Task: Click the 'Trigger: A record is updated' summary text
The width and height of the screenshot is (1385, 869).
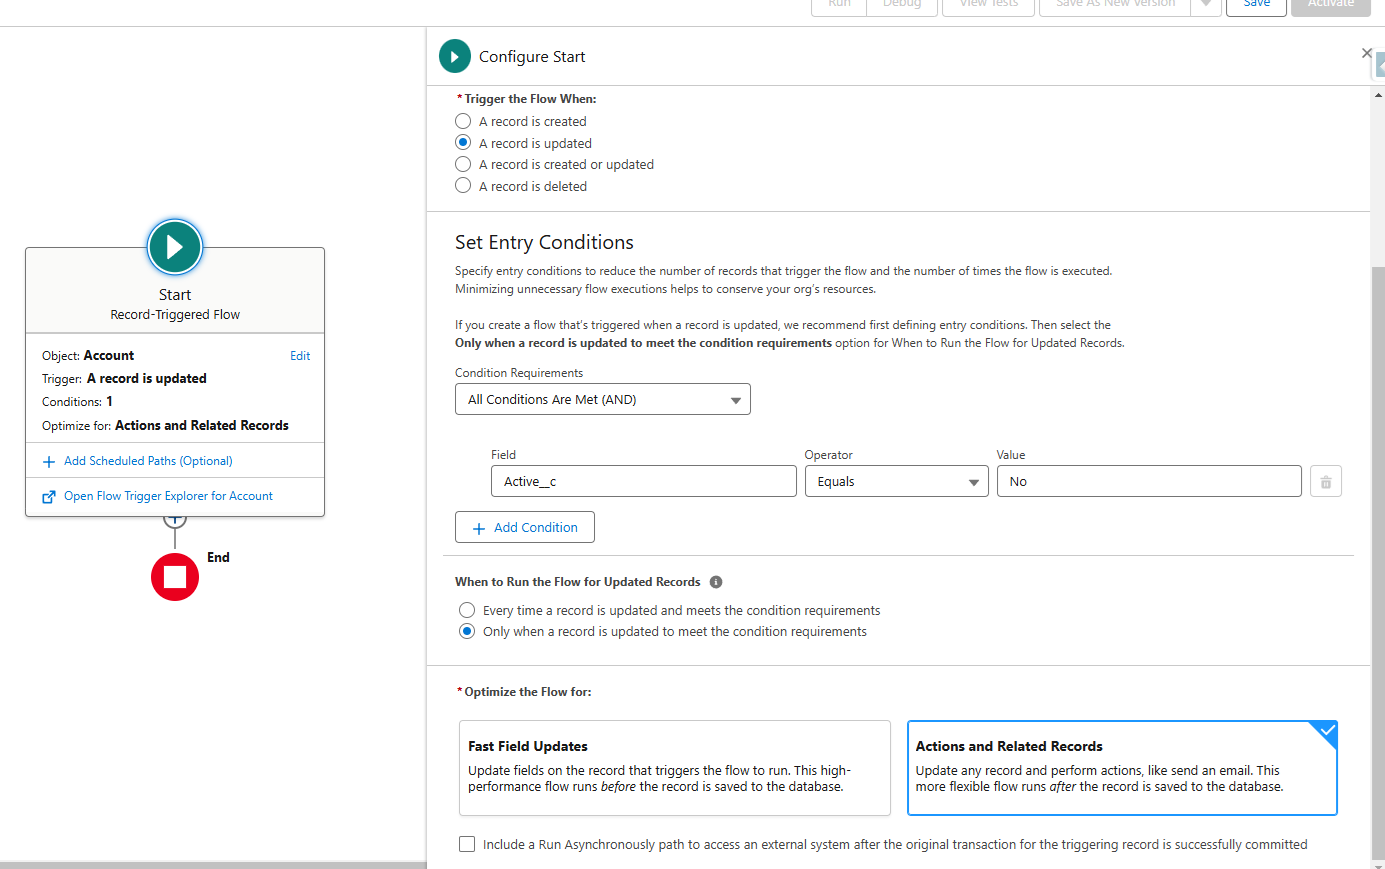Action: click(x=124, y=379)
